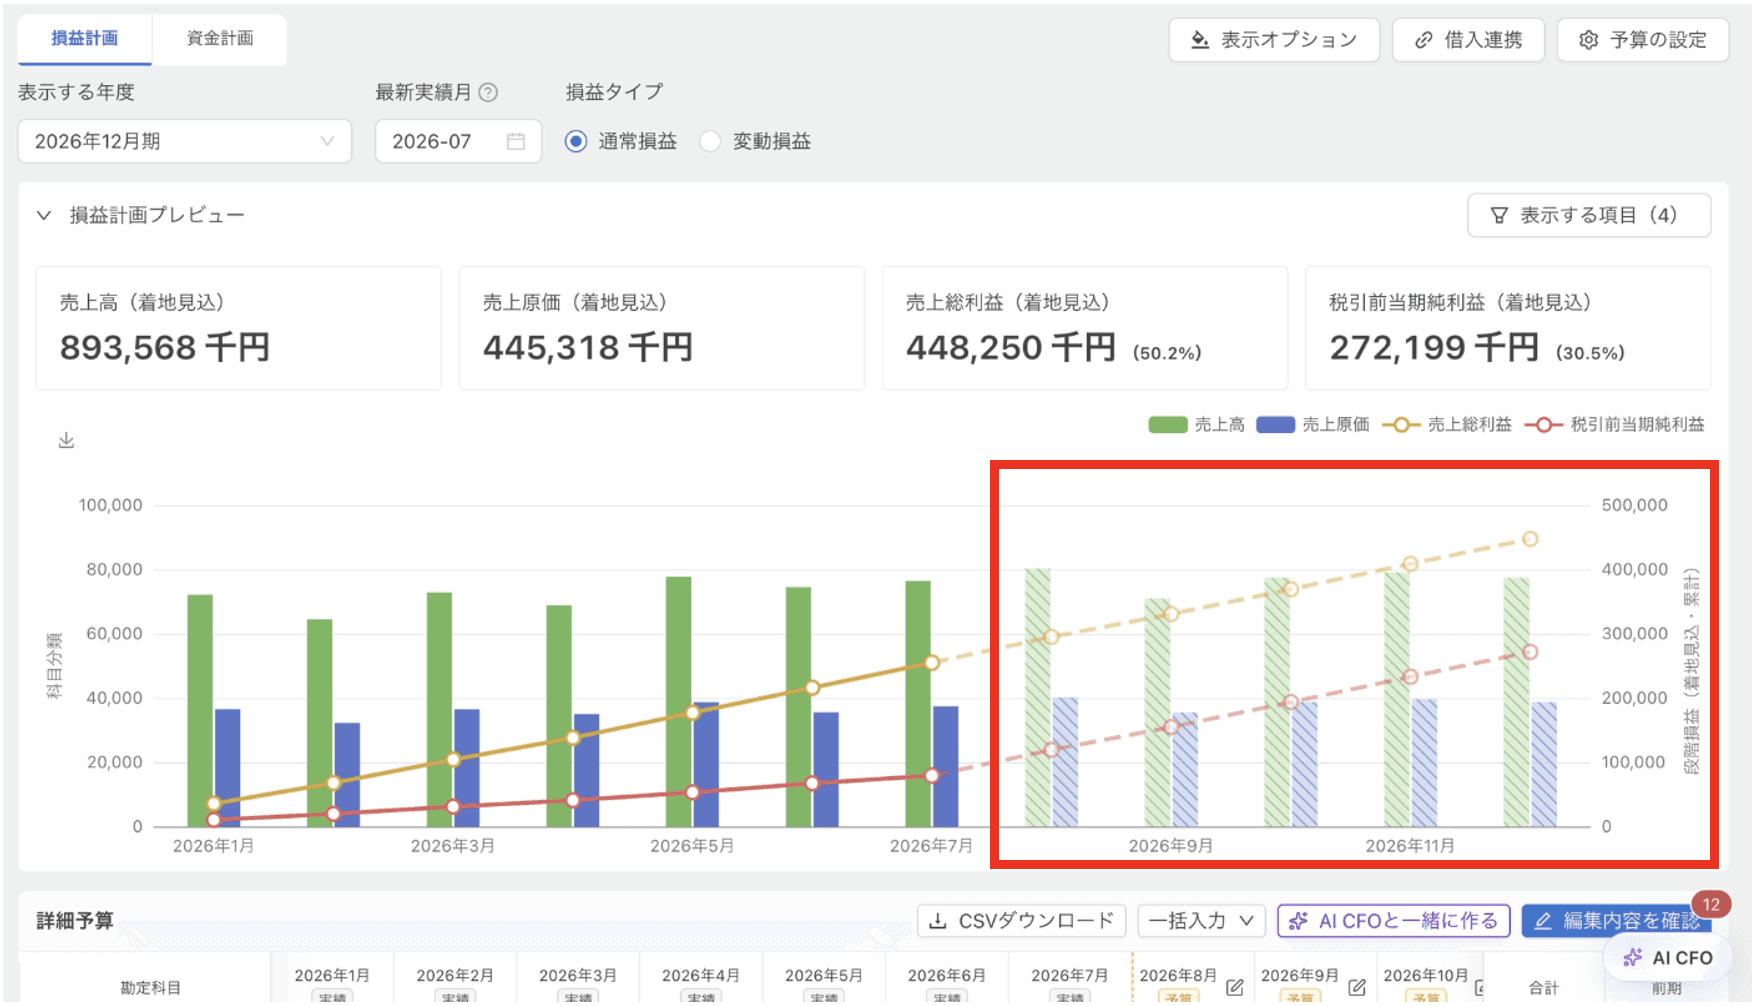Viewport: 1752px width, 1006px height.
Task: Click the 合計 column header
Action: 1543,988
